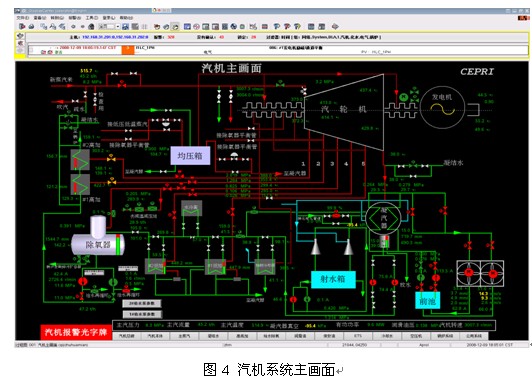The width and height of the screenshot is (532, 386).
Task: Switch to the 主蒸汽 screen tab
Action: click(x=185, y=336)
